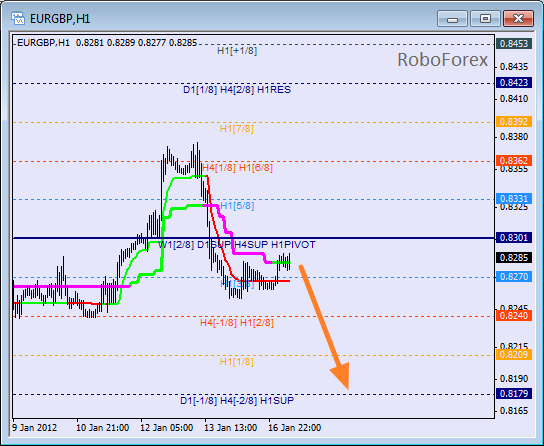Click the 0.8179 support price tag
The image size is (544, 446).
514,394
